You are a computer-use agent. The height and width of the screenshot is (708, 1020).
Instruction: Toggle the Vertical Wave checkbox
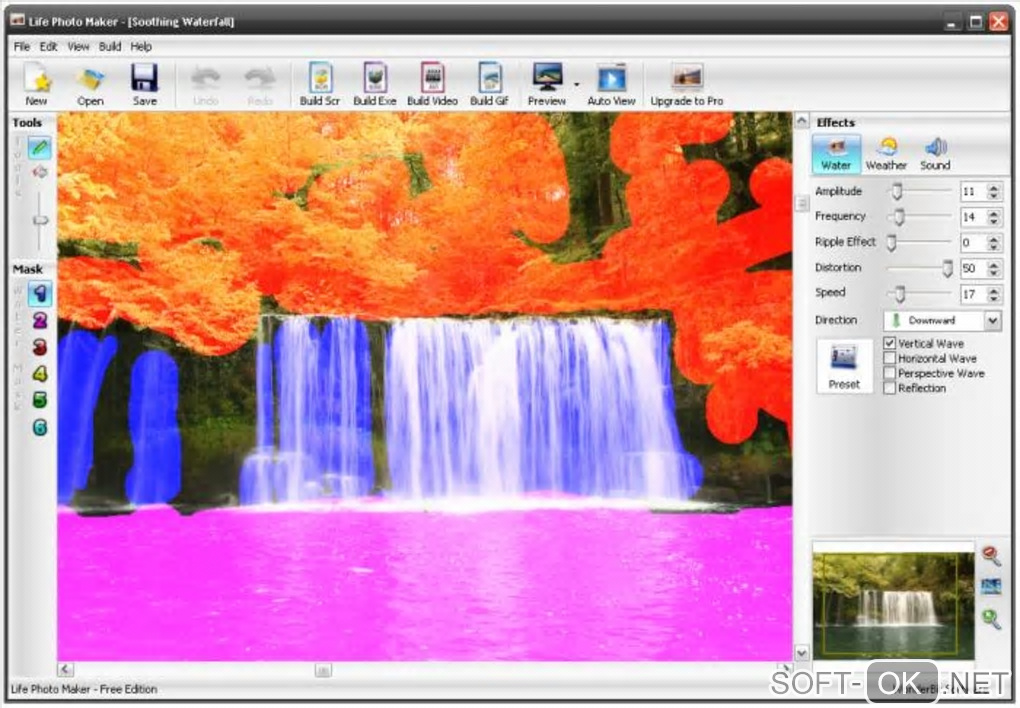[x=889, y=343]
